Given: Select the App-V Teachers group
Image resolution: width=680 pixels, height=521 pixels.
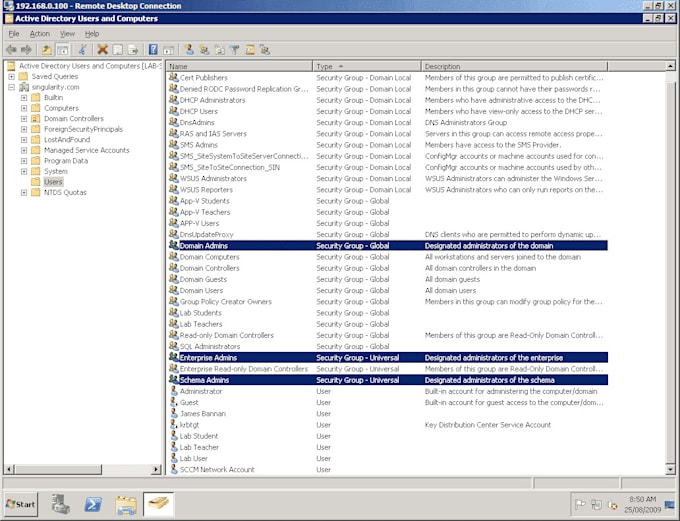Looking at the screenshot, I should click(205, 212).
